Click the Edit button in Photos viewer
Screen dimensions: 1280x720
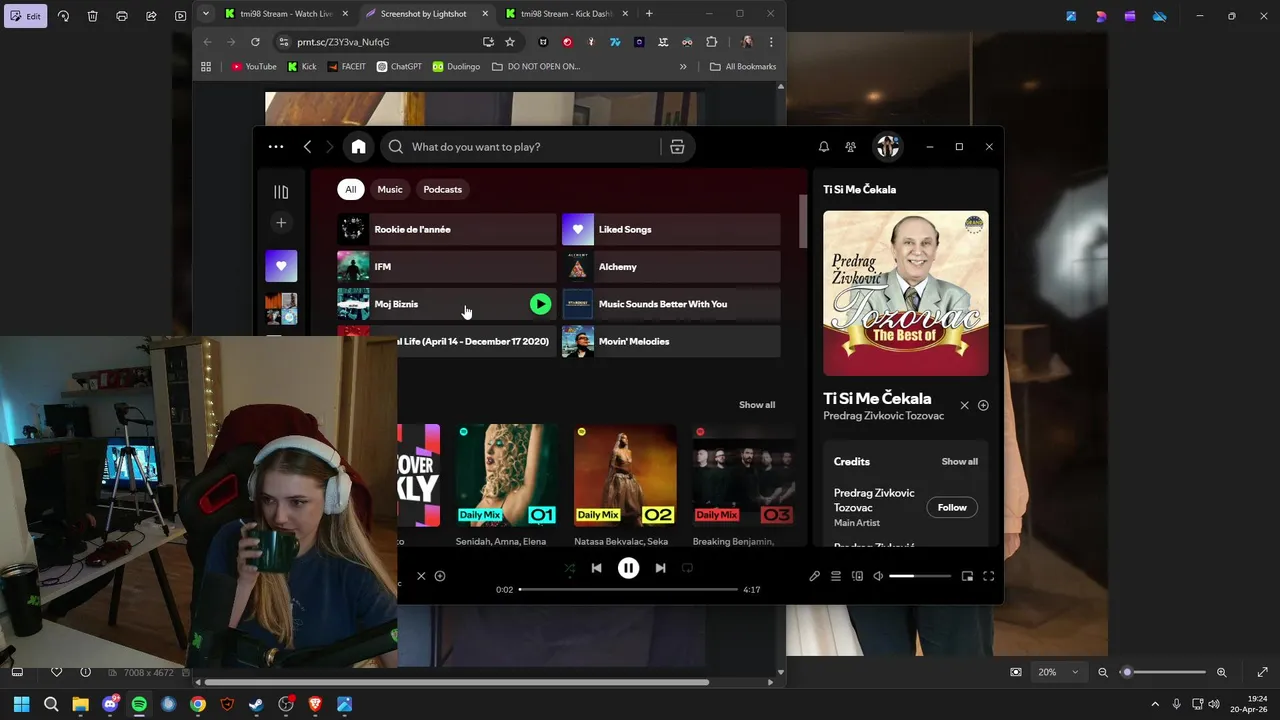pos(25,16)
